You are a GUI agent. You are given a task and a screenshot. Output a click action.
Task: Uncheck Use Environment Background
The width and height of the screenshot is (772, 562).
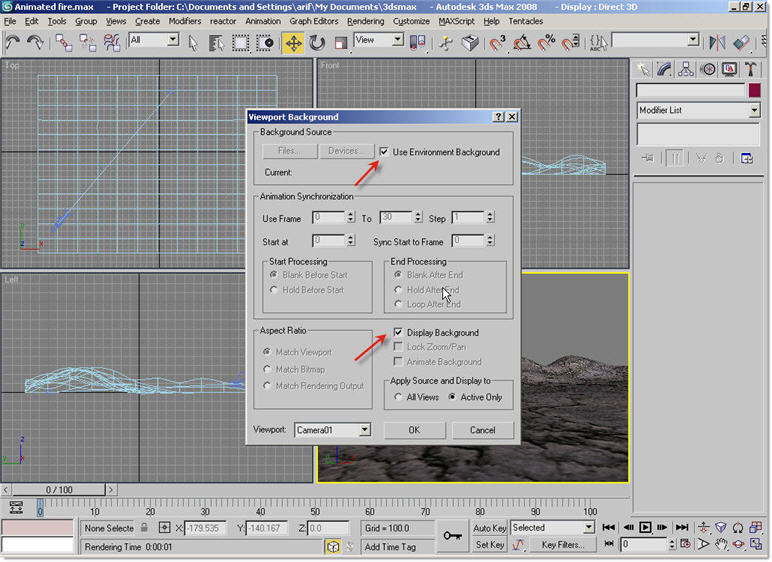pyautogui.click(x=384, y=152)
